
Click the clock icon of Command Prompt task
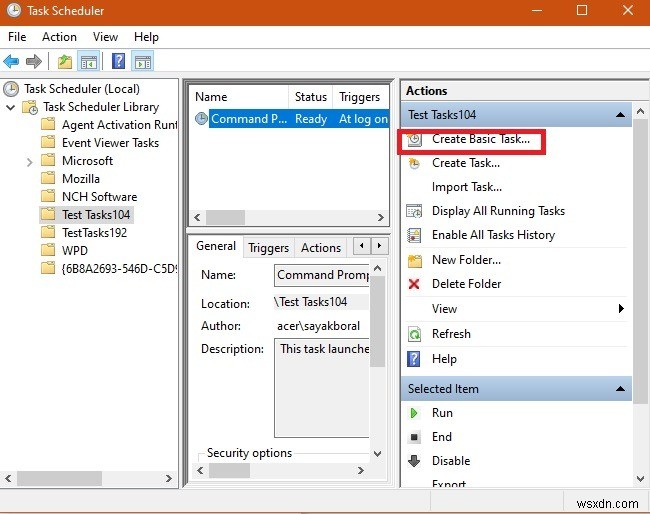pos(201,119)
